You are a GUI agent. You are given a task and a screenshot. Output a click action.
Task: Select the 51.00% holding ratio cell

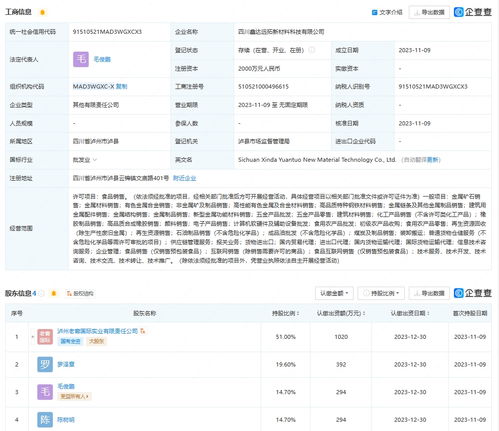pos(286,337)
